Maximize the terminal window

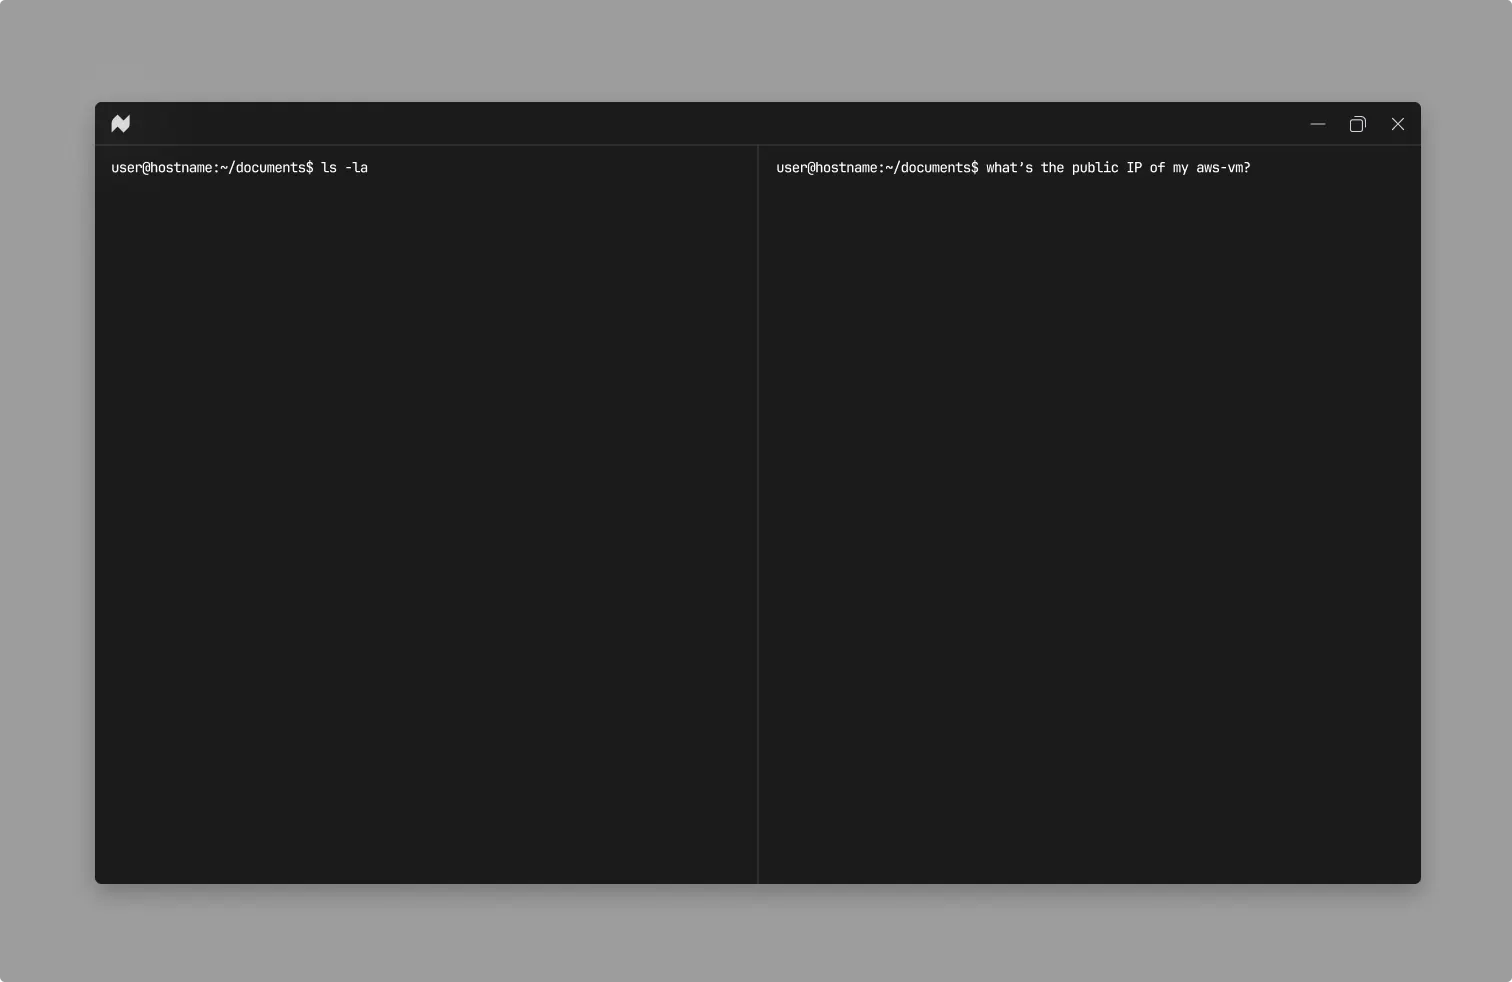pyautogui.click(x=1357, y=124)
